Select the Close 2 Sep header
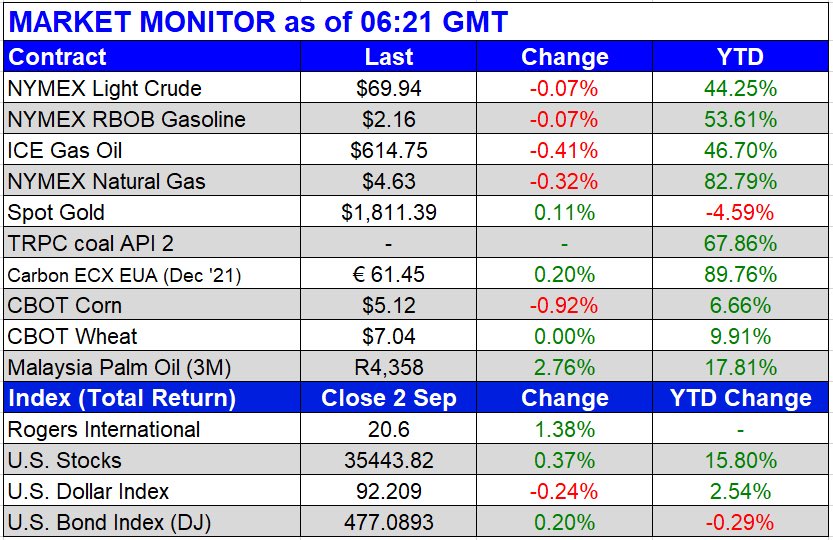The height and width of the screenshot is (540, 833). point(389,398)
